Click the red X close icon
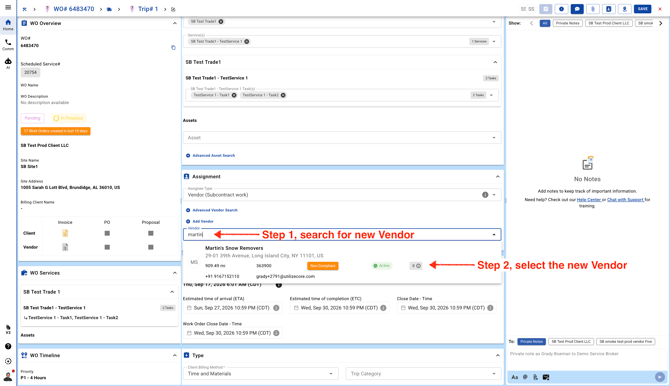This screenshot has height=386, width=670. [660, 9]
